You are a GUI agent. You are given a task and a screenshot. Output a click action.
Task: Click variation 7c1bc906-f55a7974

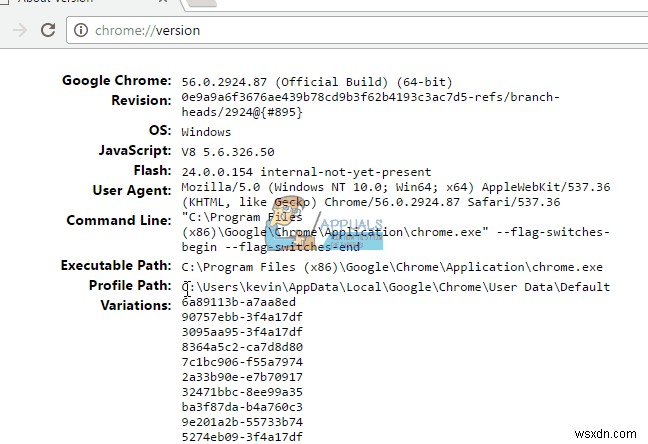[242, 362]
